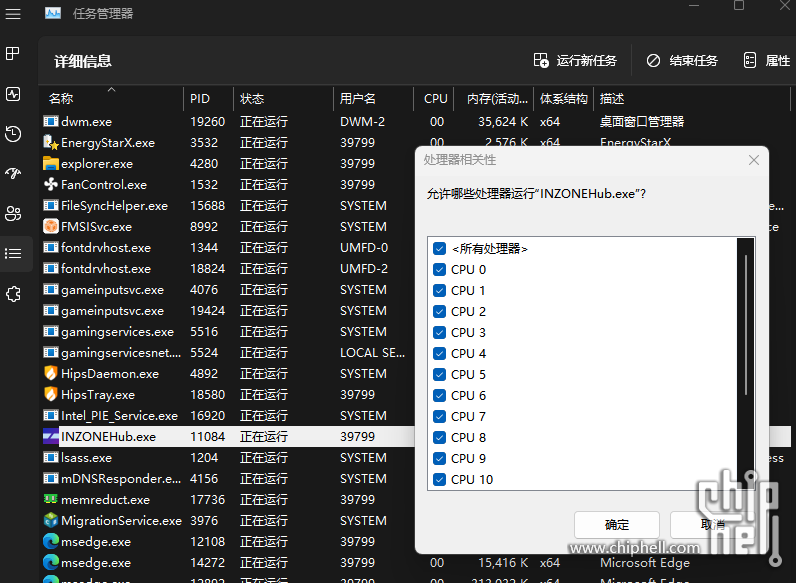The image size is (796, 583).
Task: Select fontdrvhost.exe with PID 1344
Action: coord(227,247)
